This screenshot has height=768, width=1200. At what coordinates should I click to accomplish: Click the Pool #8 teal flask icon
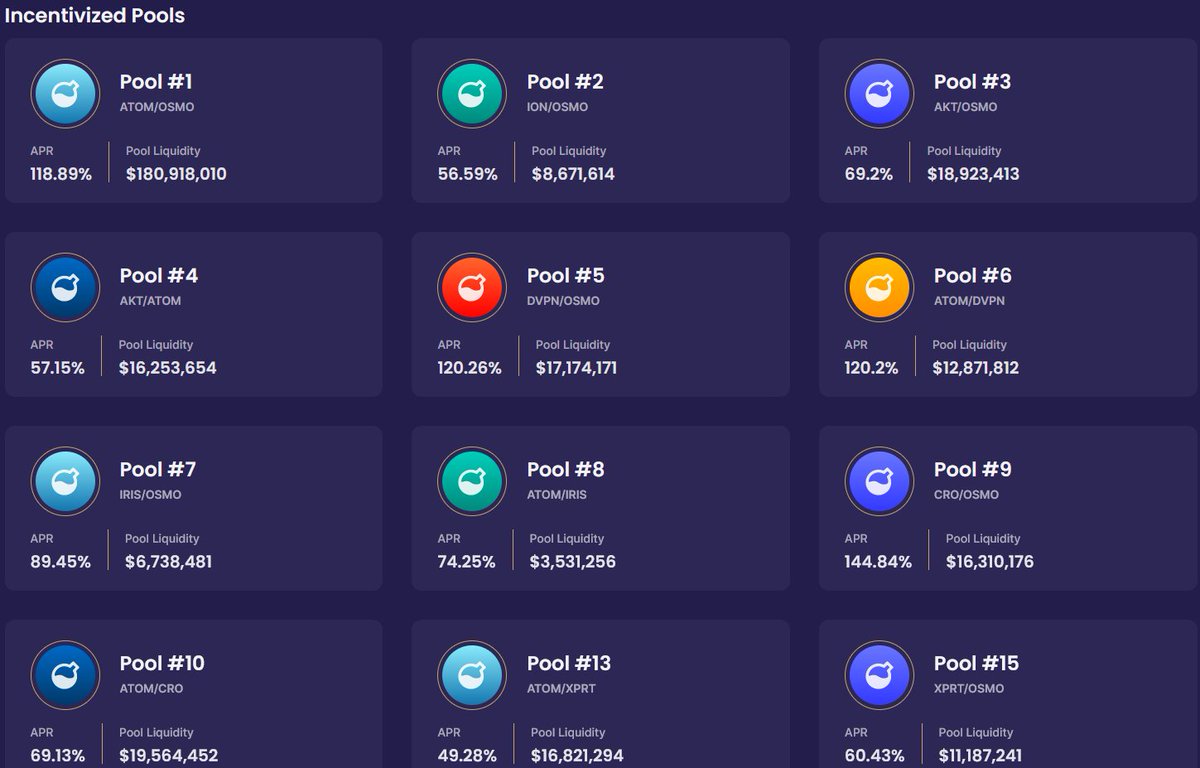tap(472, 482)
